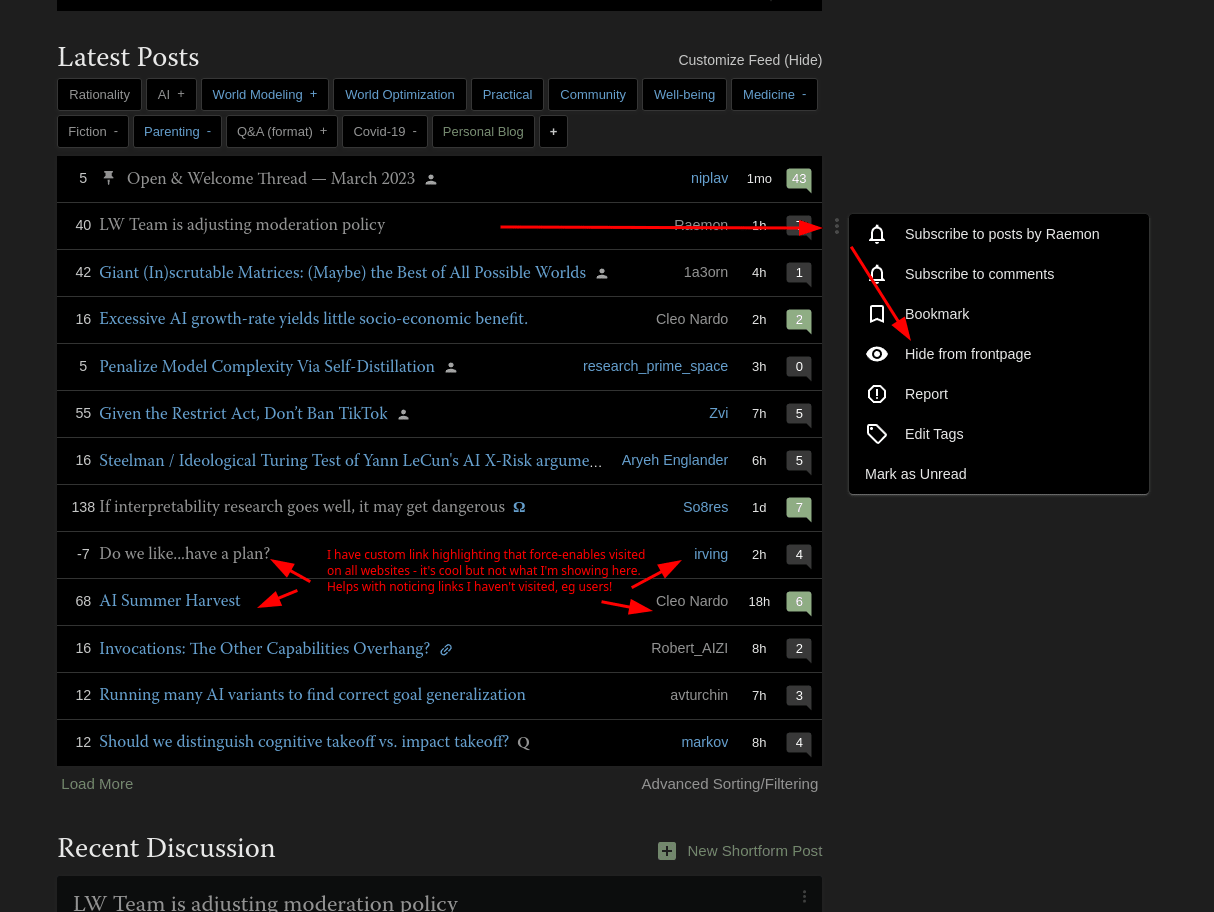The height and width of the screenshot is (912, 1214).
Task: Click the bell icon for Subscribe to posts by Raemon
Action: pyautogui.click(x=877, y=234)
